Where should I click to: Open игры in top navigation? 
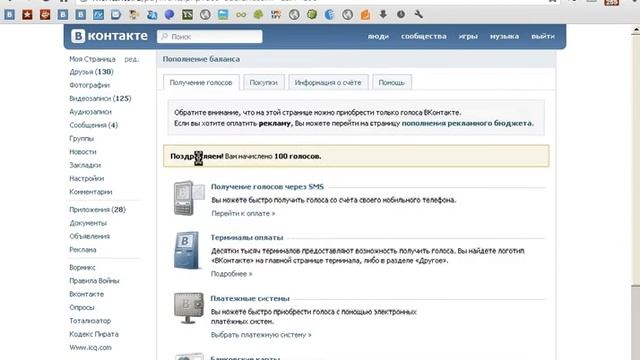click(468, 36)
